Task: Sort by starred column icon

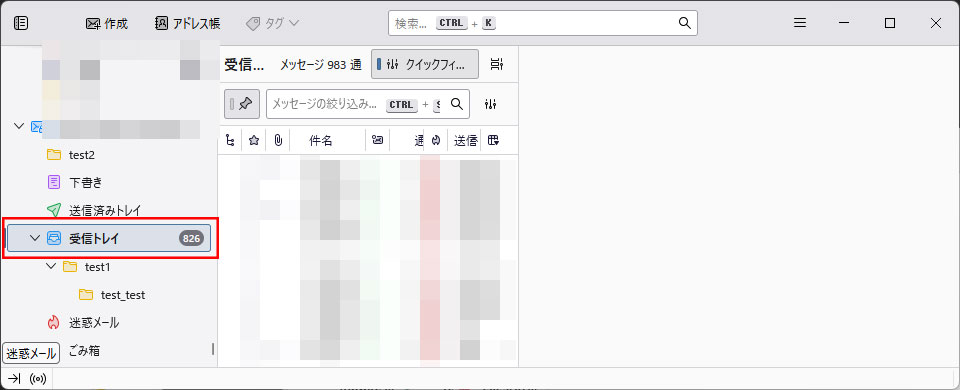Action: click(253, 141)
